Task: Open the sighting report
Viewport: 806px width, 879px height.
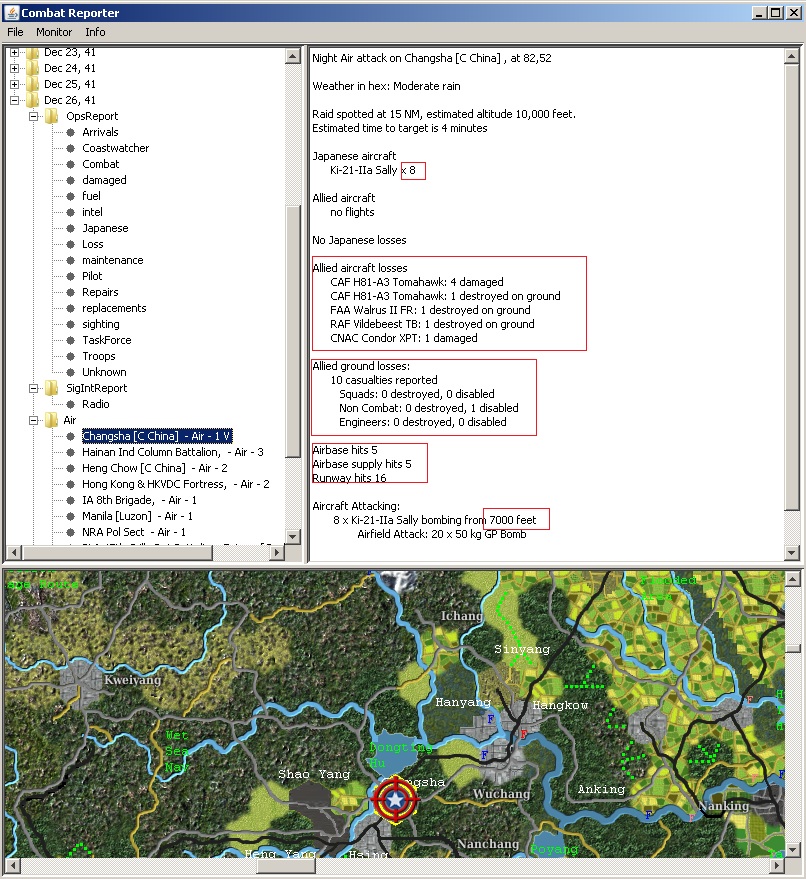Action: click(x=101, y=324)
